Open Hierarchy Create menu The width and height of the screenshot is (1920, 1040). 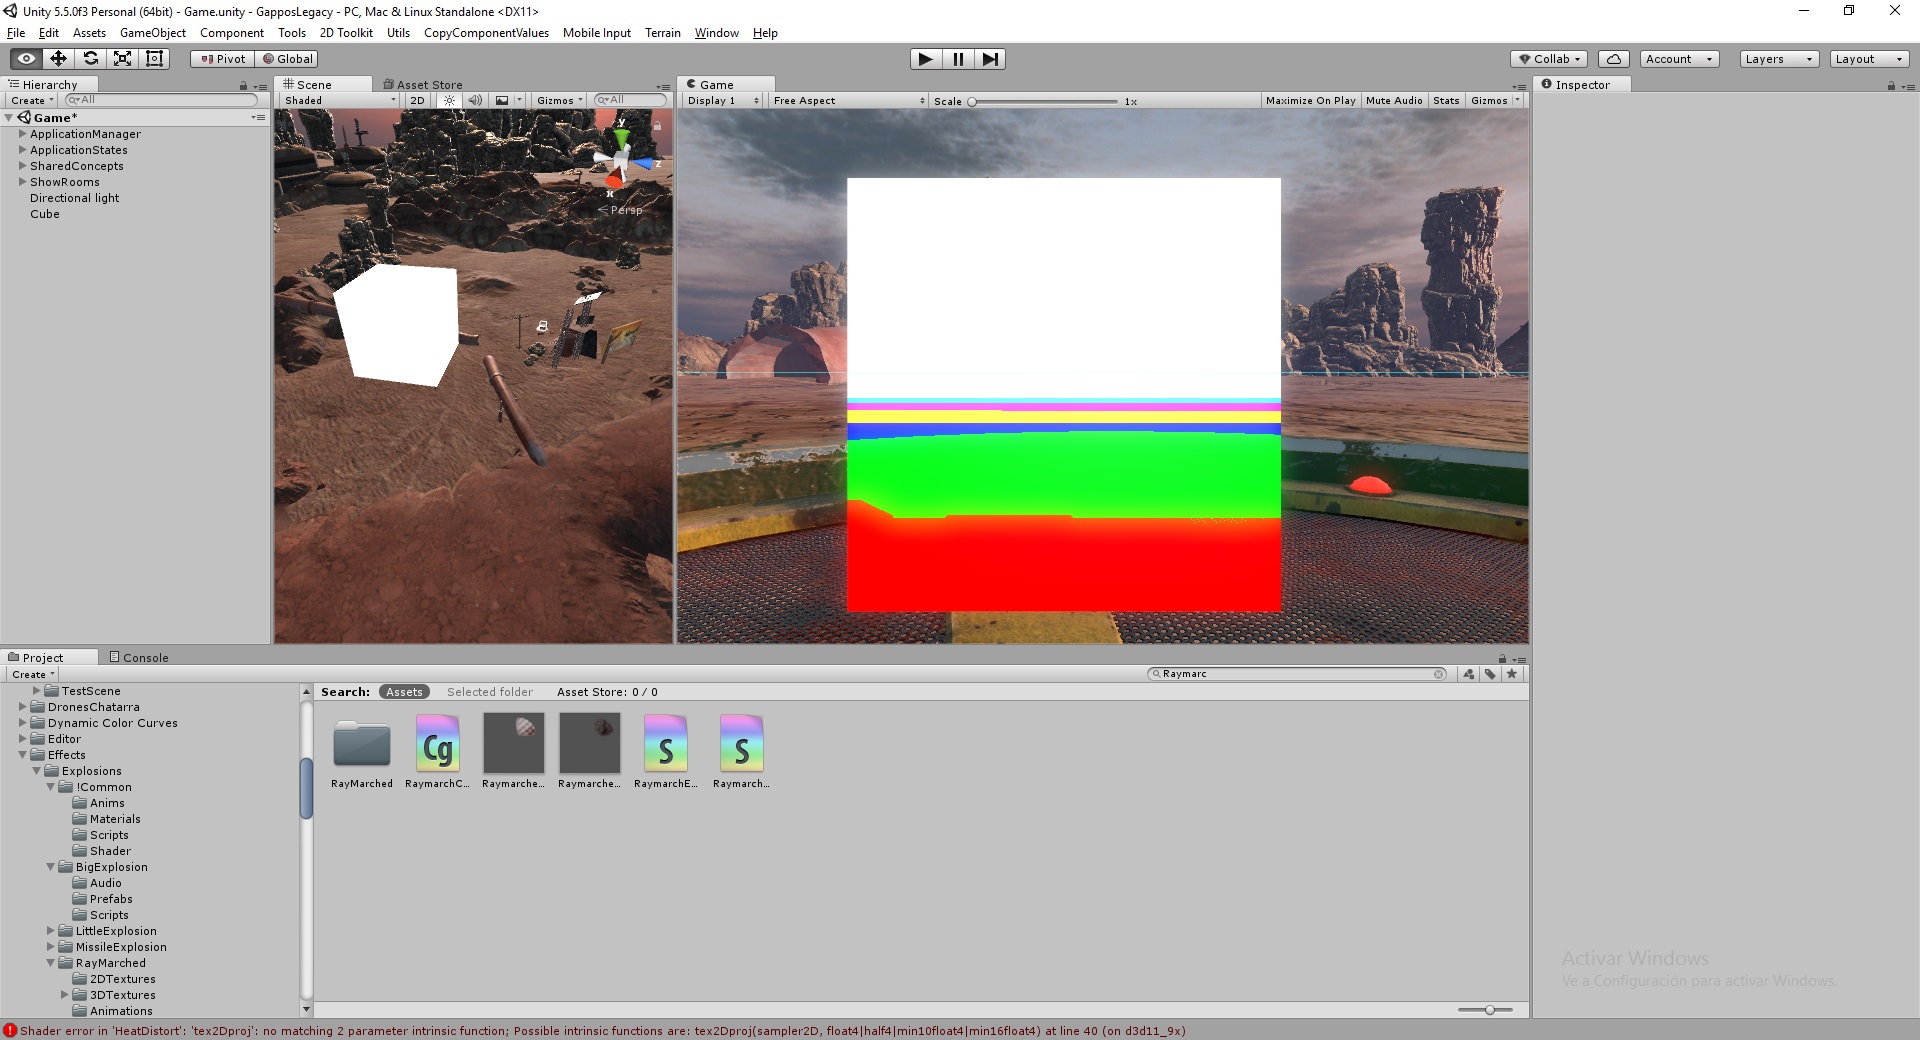pyautogui.click(x=32, y=100)
